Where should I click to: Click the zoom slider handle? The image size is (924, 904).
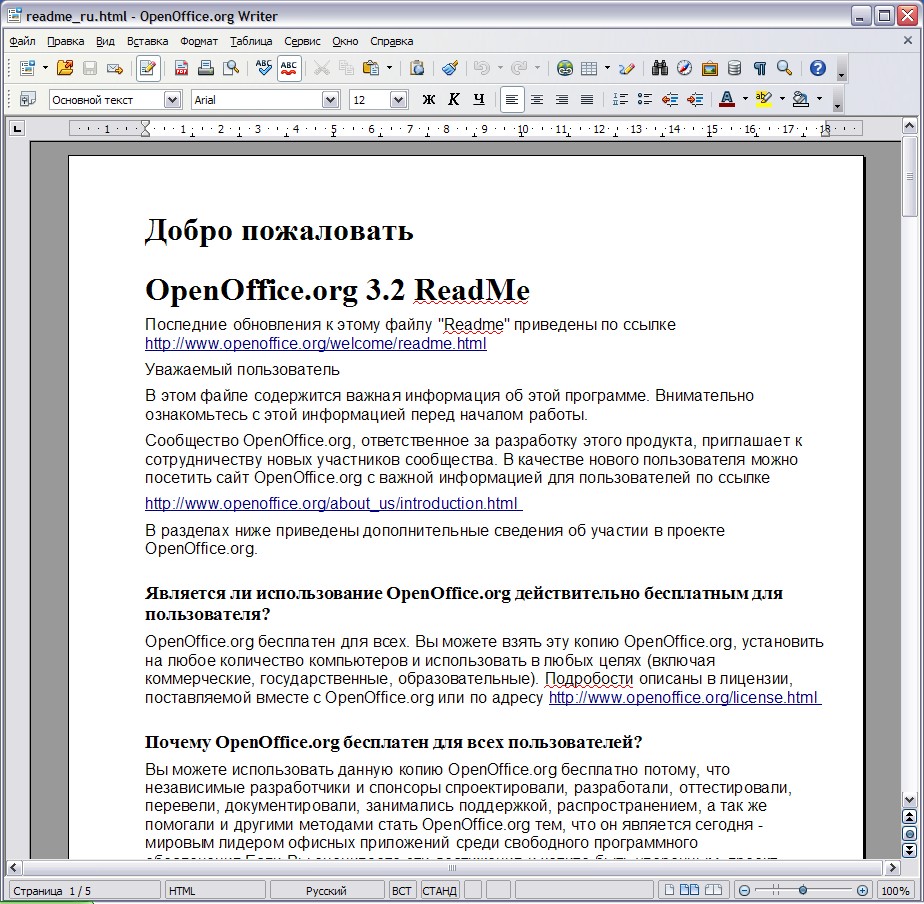[x=803, y=890]
